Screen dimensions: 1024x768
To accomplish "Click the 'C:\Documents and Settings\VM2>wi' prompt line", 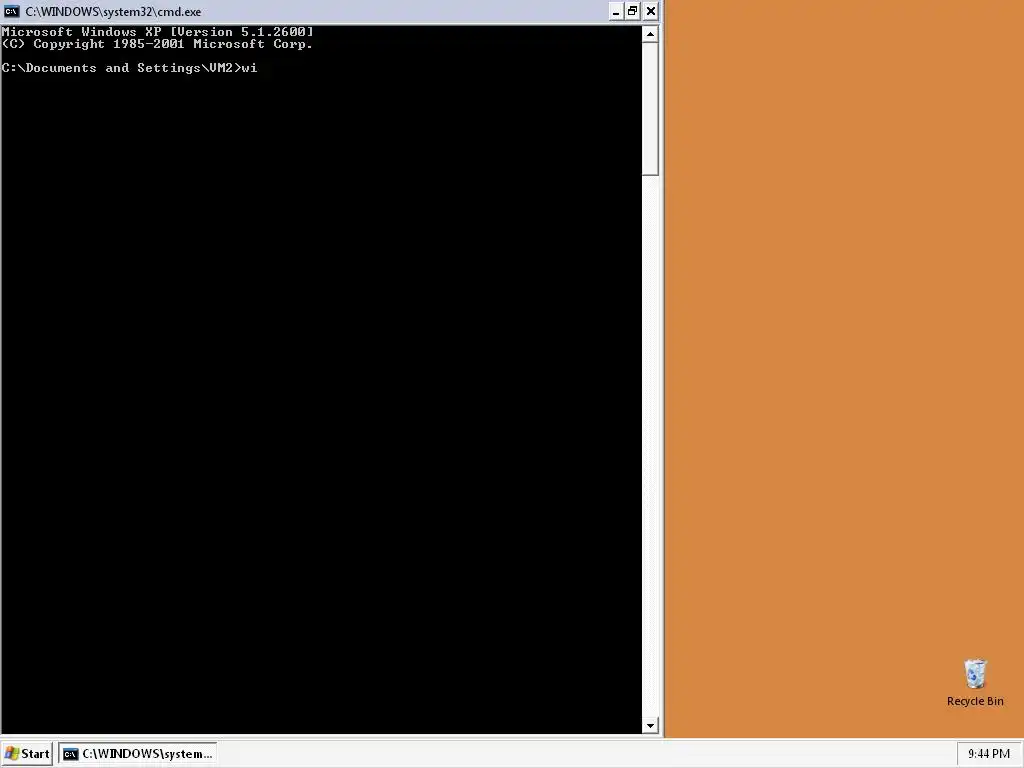I will click(x=129, y=68).
